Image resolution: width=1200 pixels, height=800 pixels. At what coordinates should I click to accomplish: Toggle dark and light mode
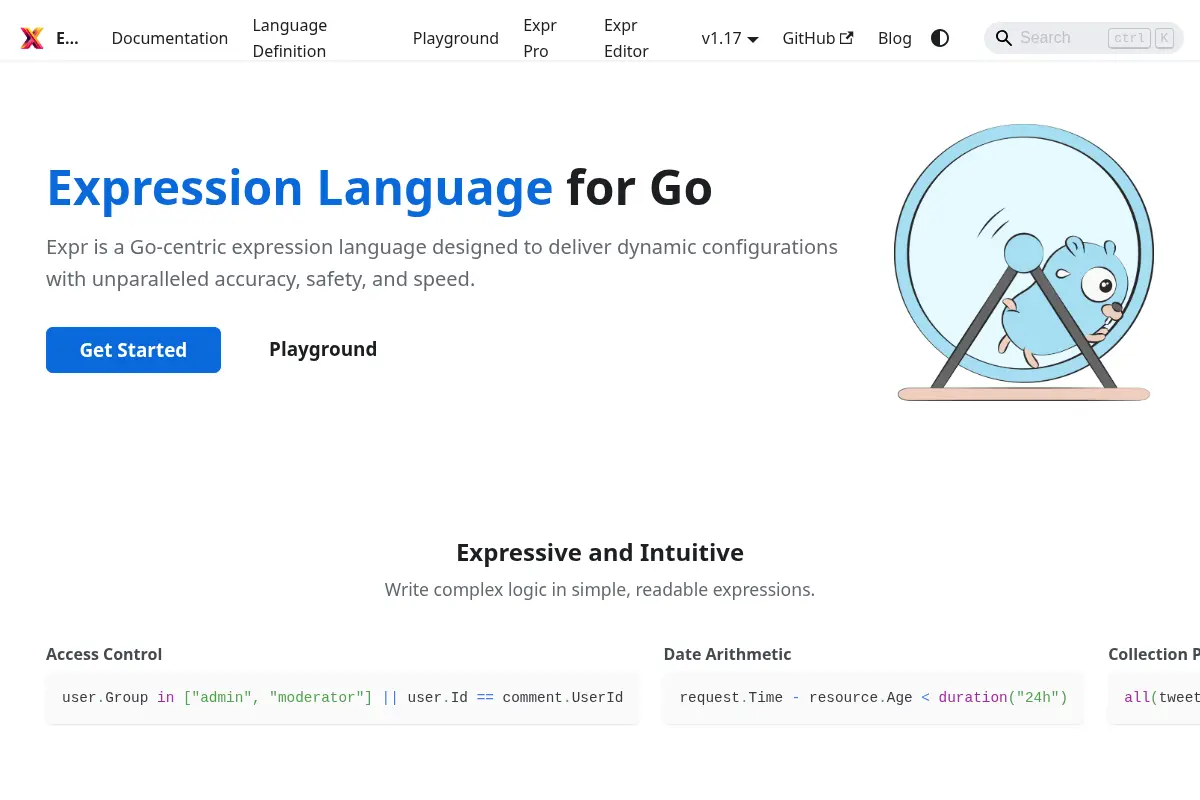pyautogui.click(x=940, y=38)
